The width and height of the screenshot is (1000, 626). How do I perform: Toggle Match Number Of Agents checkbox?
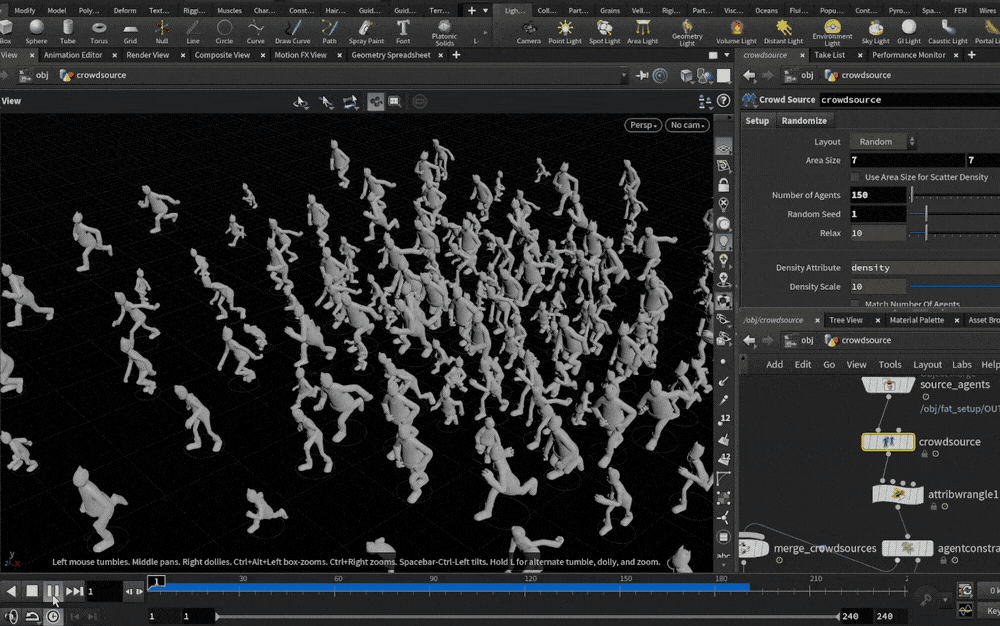[x=856, y=304]
